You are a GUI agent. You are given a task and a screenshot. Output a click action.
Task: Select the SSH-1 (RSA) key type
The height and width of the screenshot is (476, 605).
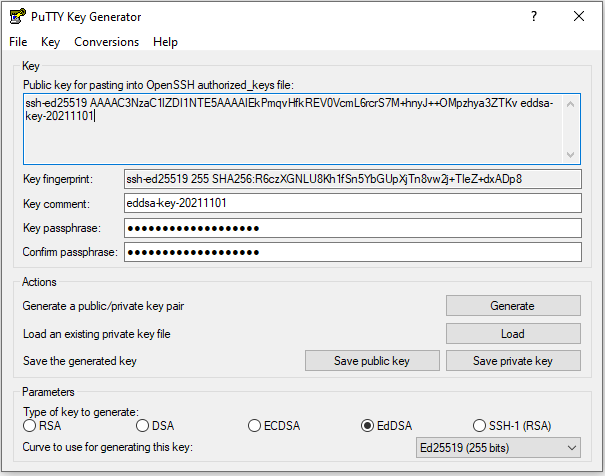pyautogui.click(x=481, y=426)
